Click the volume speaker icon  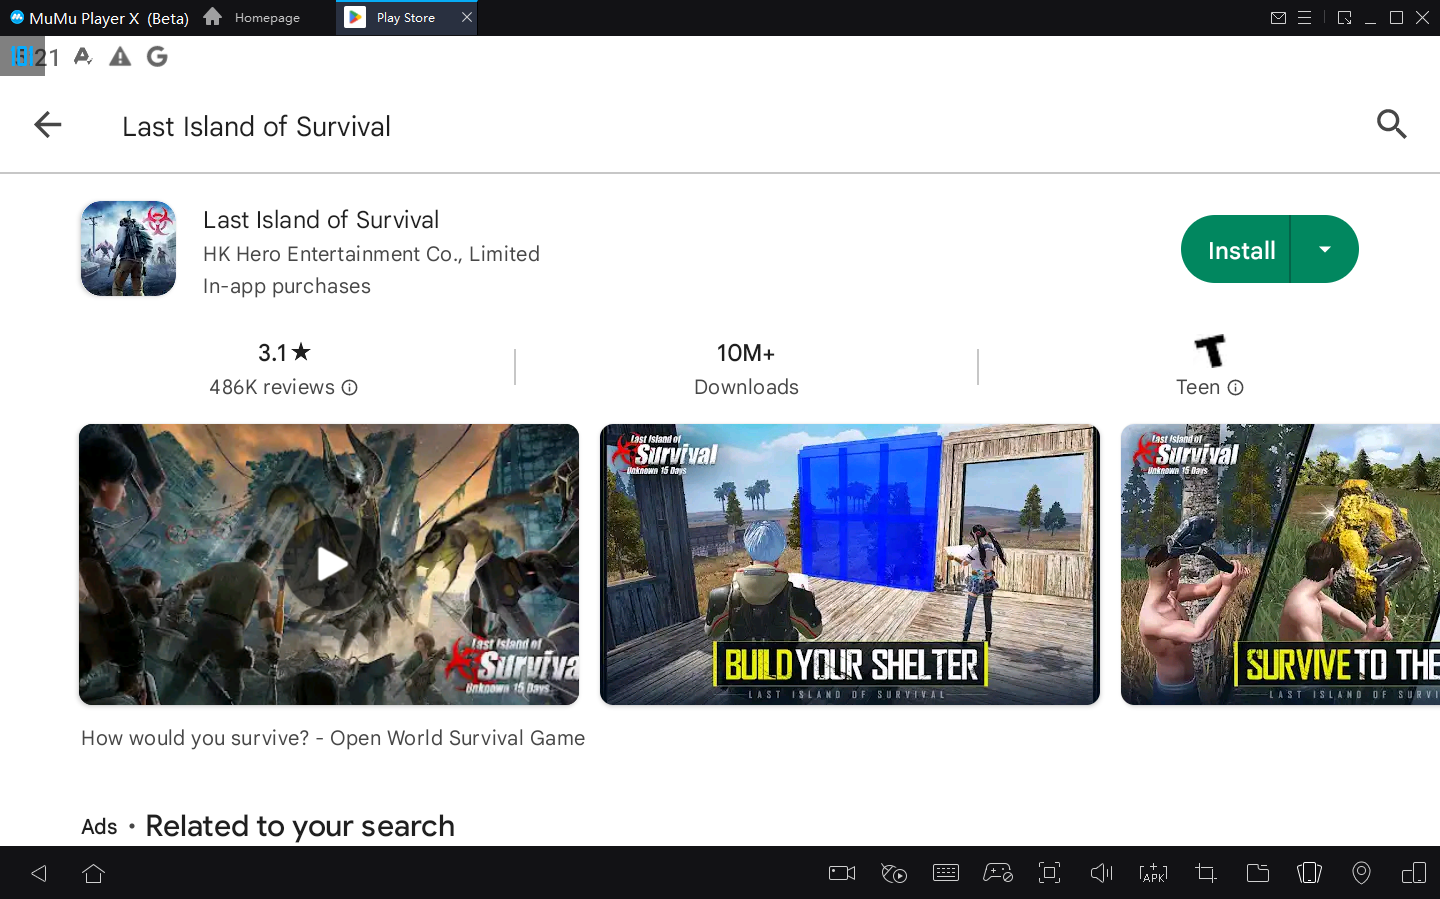click(1101, 873)
